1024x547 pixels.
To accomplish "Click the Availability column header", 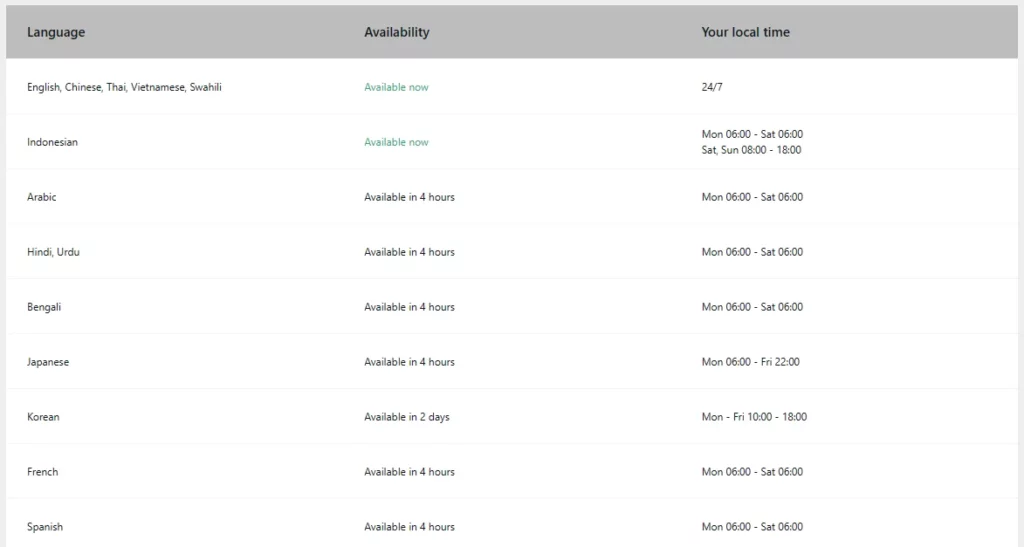I will pyautogui.click(x=397, y=32).
